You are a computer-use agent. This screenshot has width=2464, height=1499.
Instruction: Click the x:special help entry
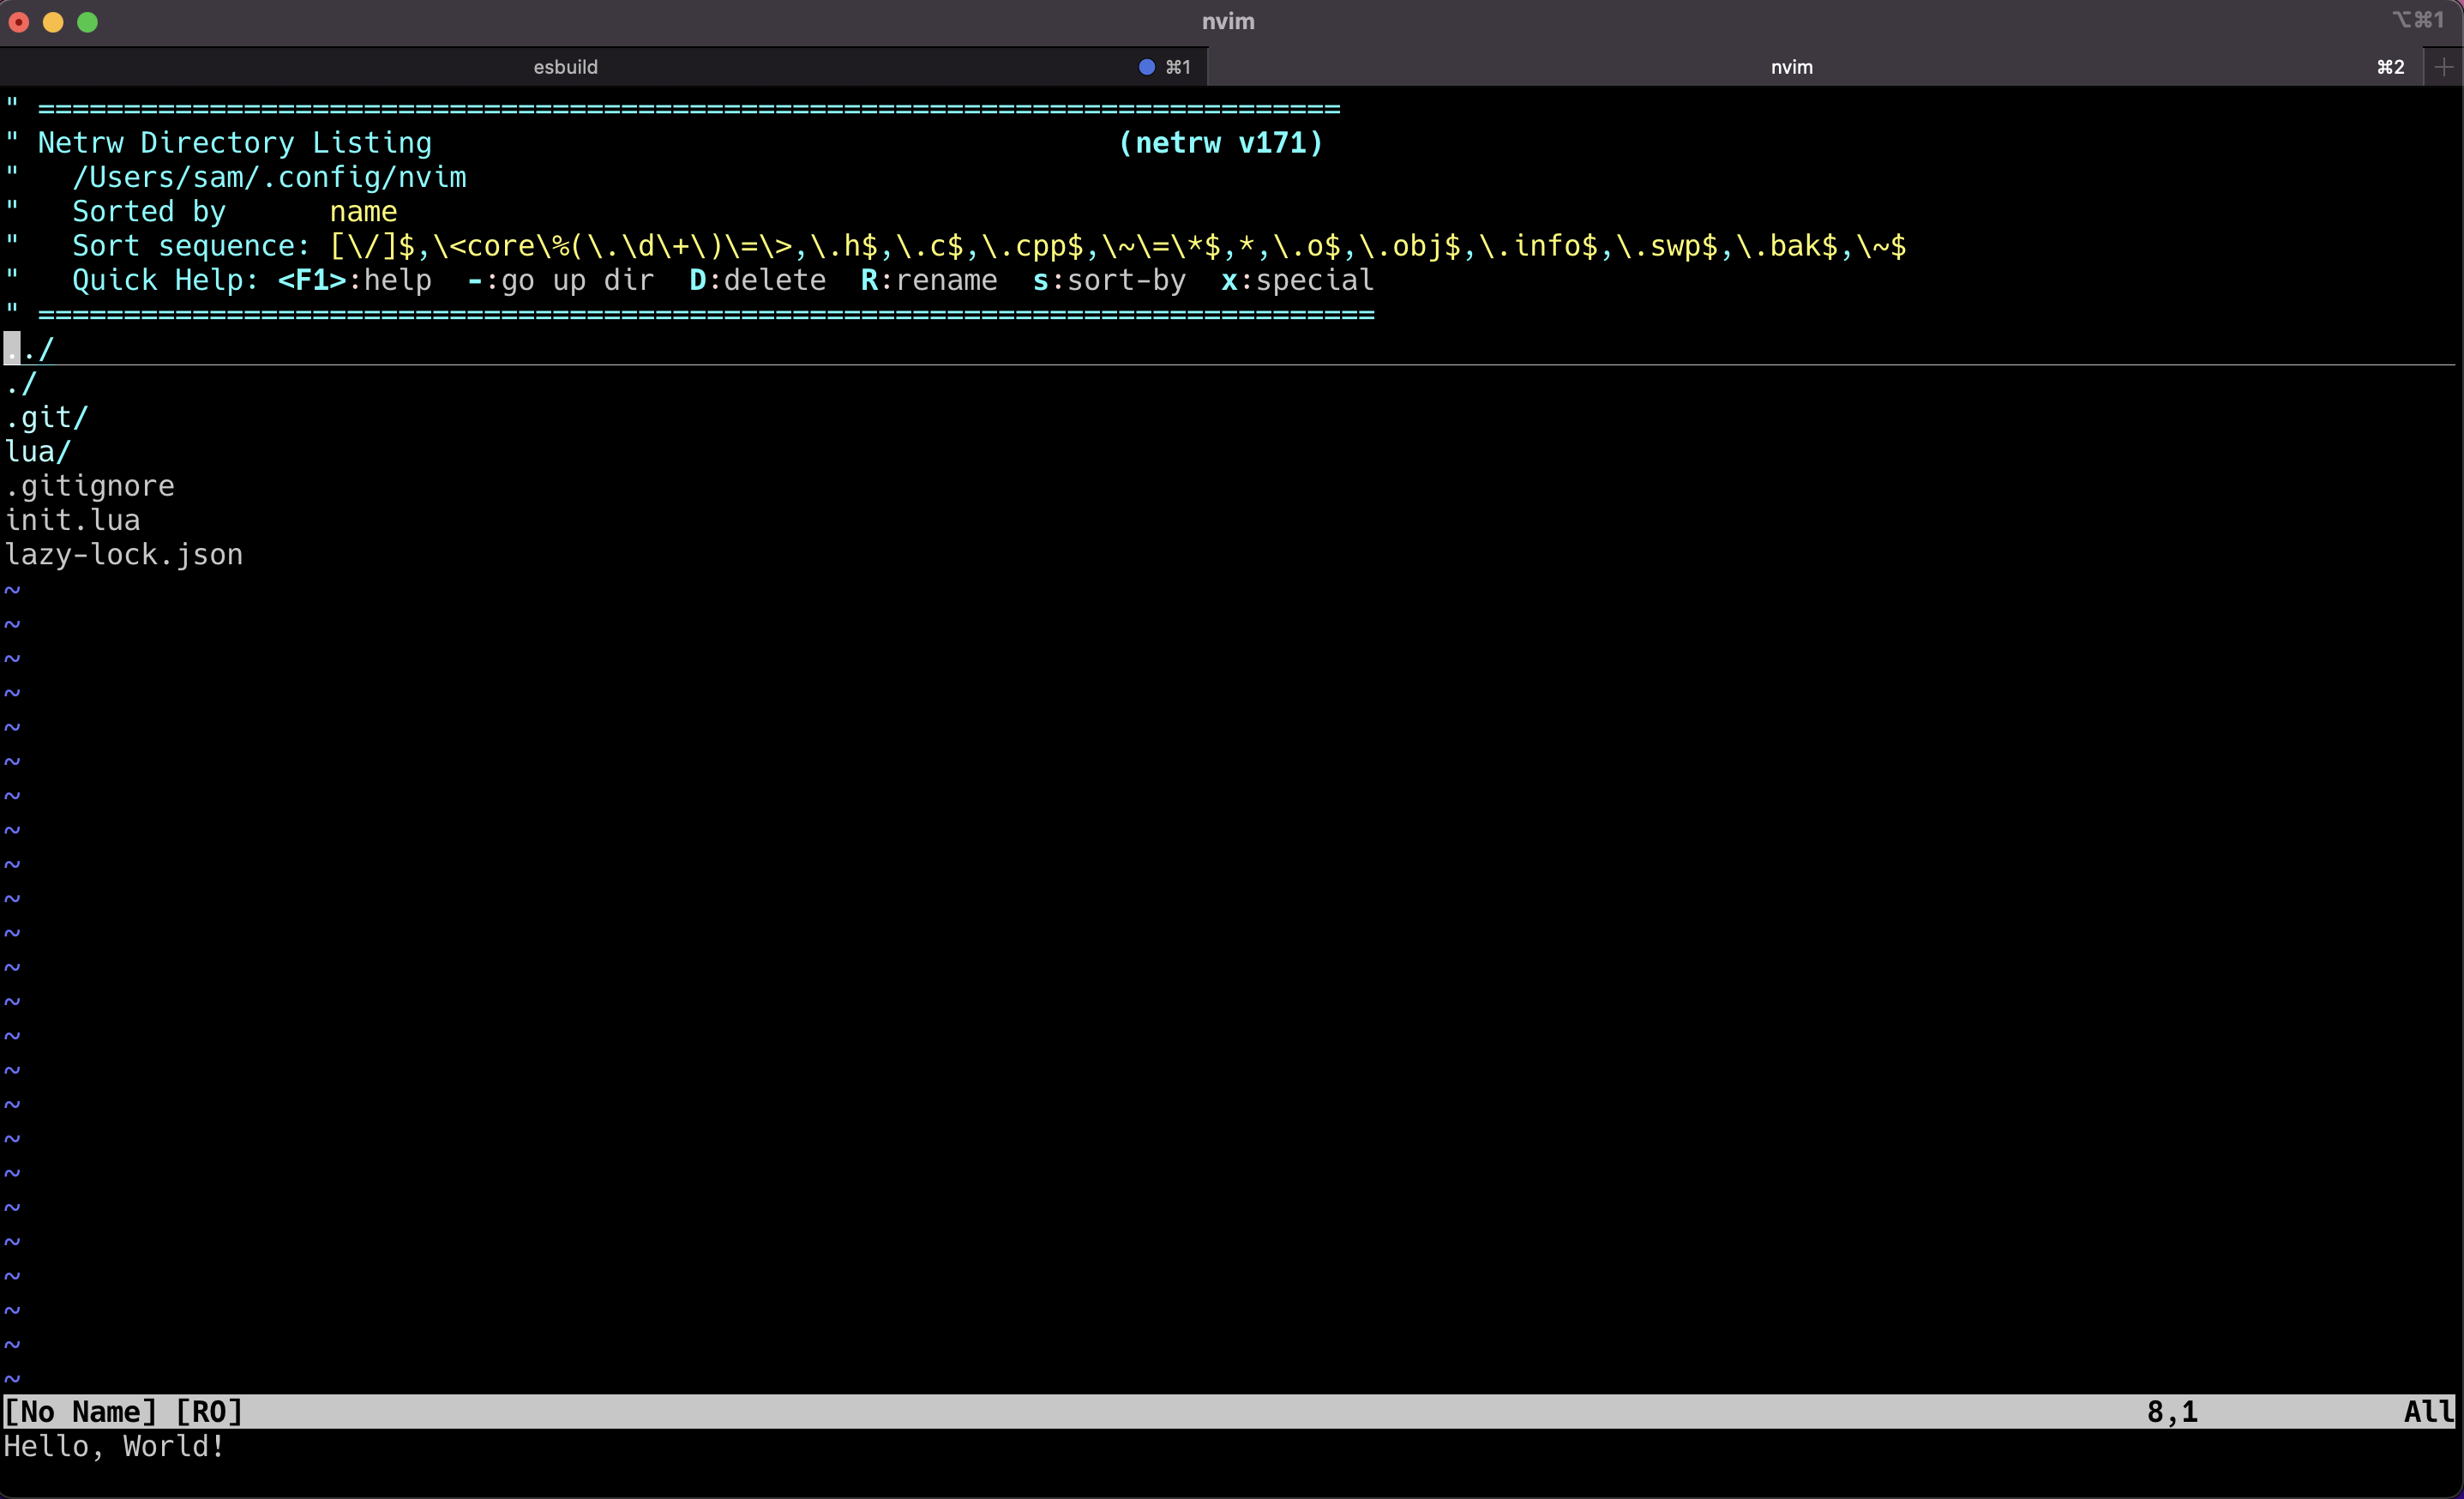tap(1298, 280)
